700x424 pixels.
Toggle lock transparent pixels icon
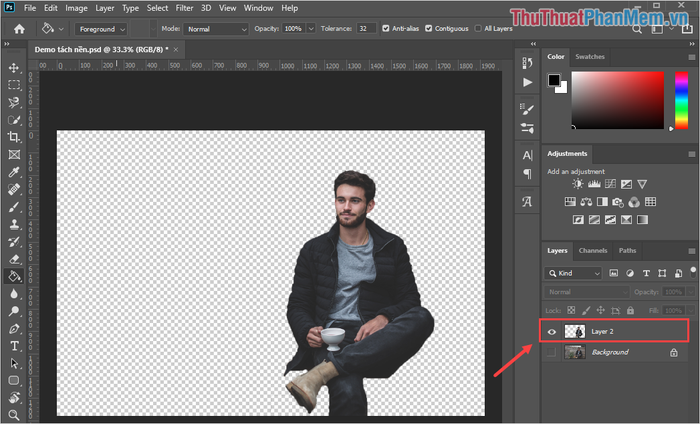[571, 310]
